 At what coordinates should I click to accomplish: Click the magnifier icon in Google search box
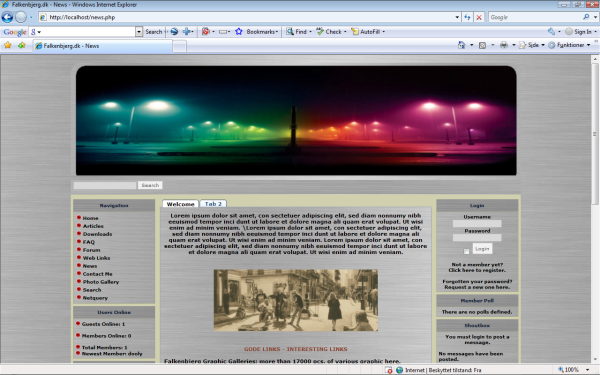[x=586, y=17]
